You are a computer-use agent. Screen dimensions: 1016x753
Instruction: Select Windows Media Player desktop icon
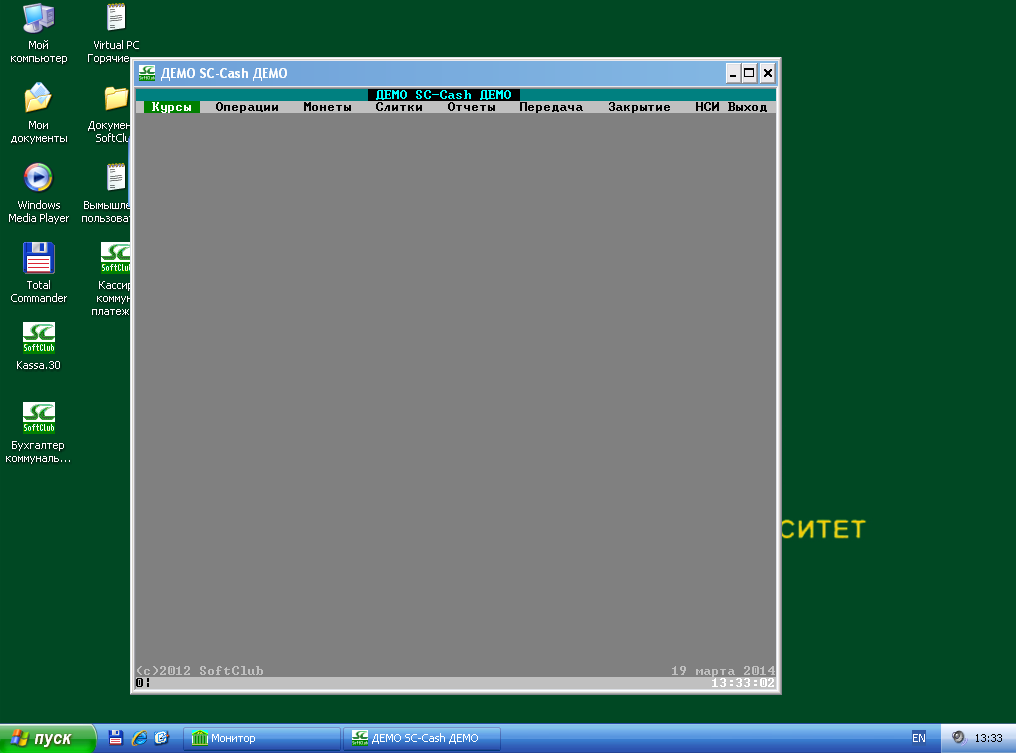click(x=38, y=192)
